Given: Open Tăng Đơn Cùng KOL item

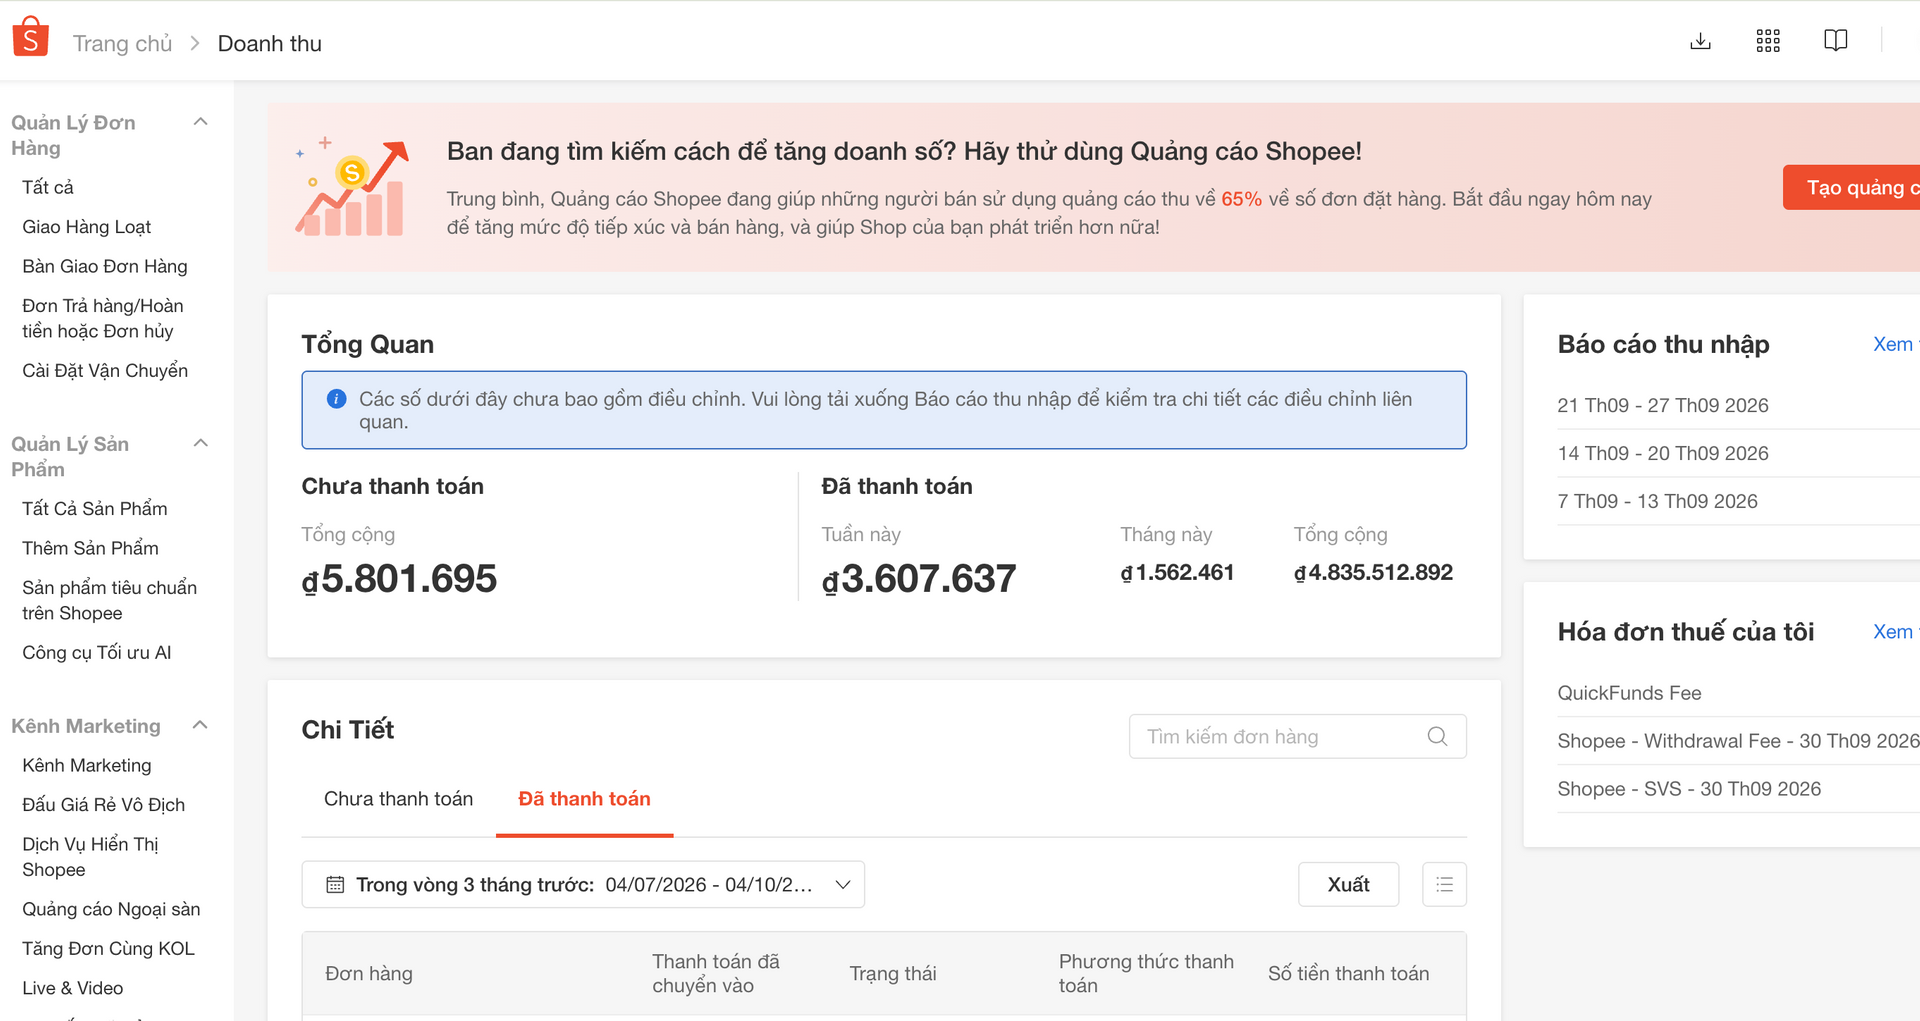Looking at the screenshot, I should (x=108, y=948).
